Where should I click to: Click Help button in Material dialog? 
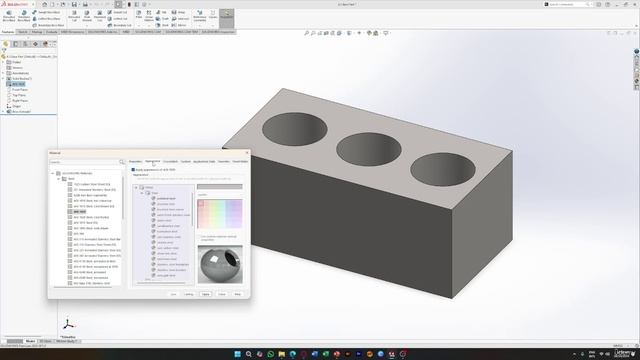tap(238, 294)
